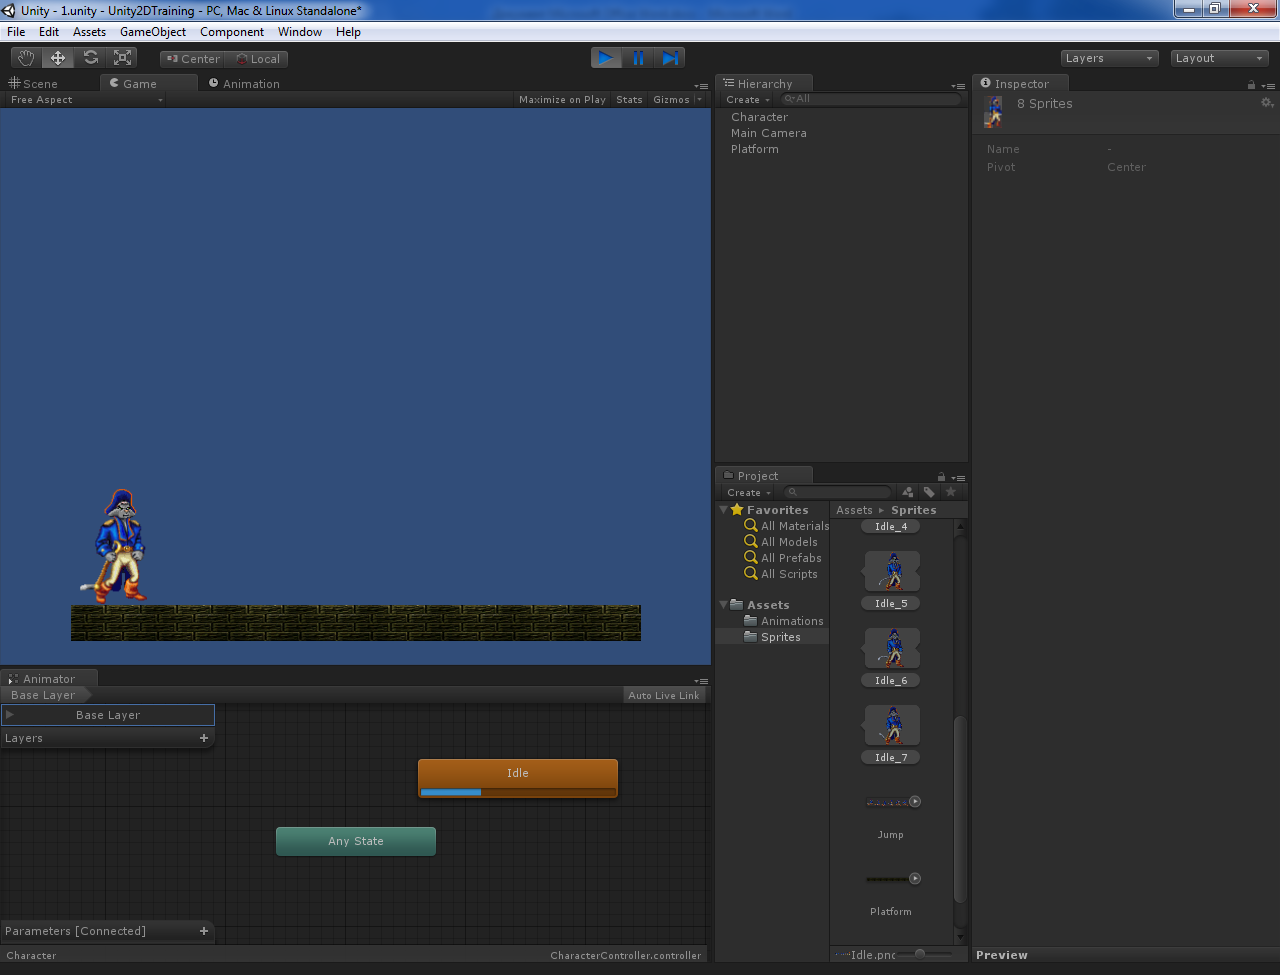Click the Search by Type icon in the Project panel
1280x975 pixels.
(908, 492)
